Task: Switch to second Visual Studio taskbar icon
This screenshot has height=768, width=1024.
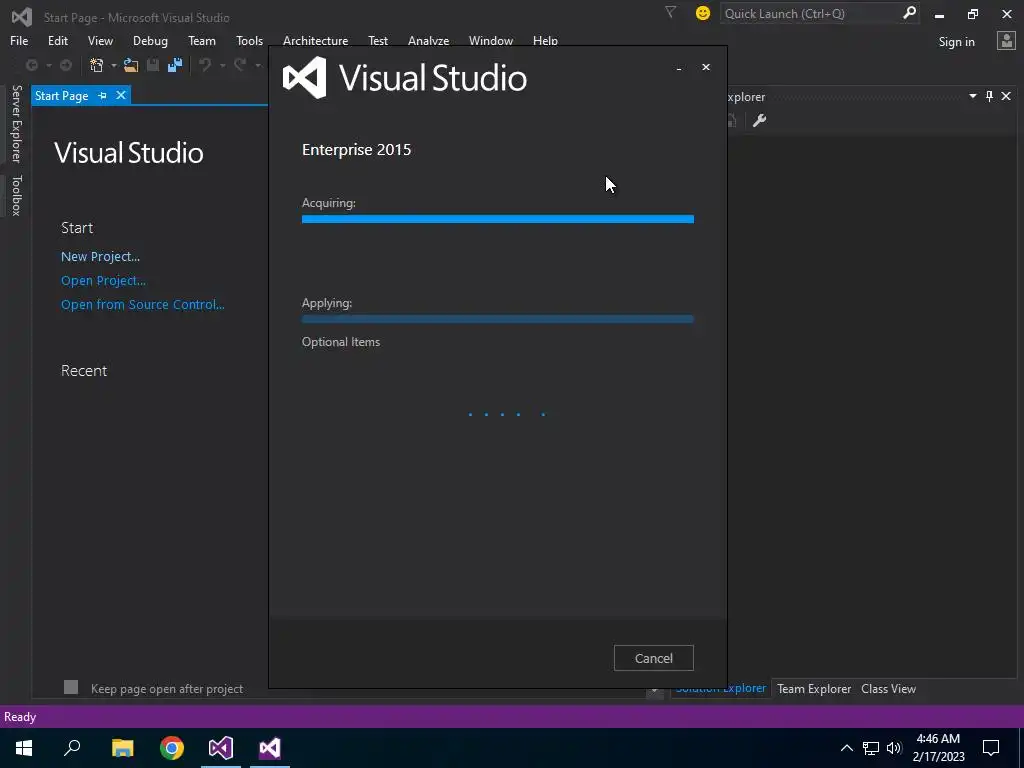Action: [x=270, y=748]
